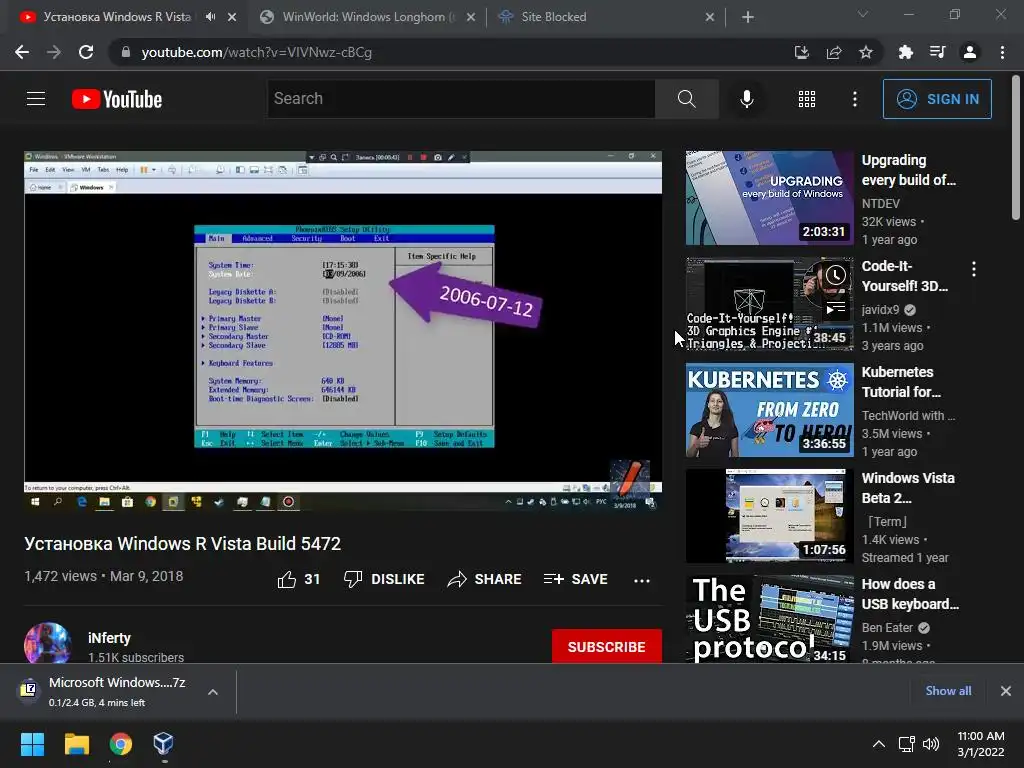
Task: Open the taskbar clock and date
Action: click(980, 744)
